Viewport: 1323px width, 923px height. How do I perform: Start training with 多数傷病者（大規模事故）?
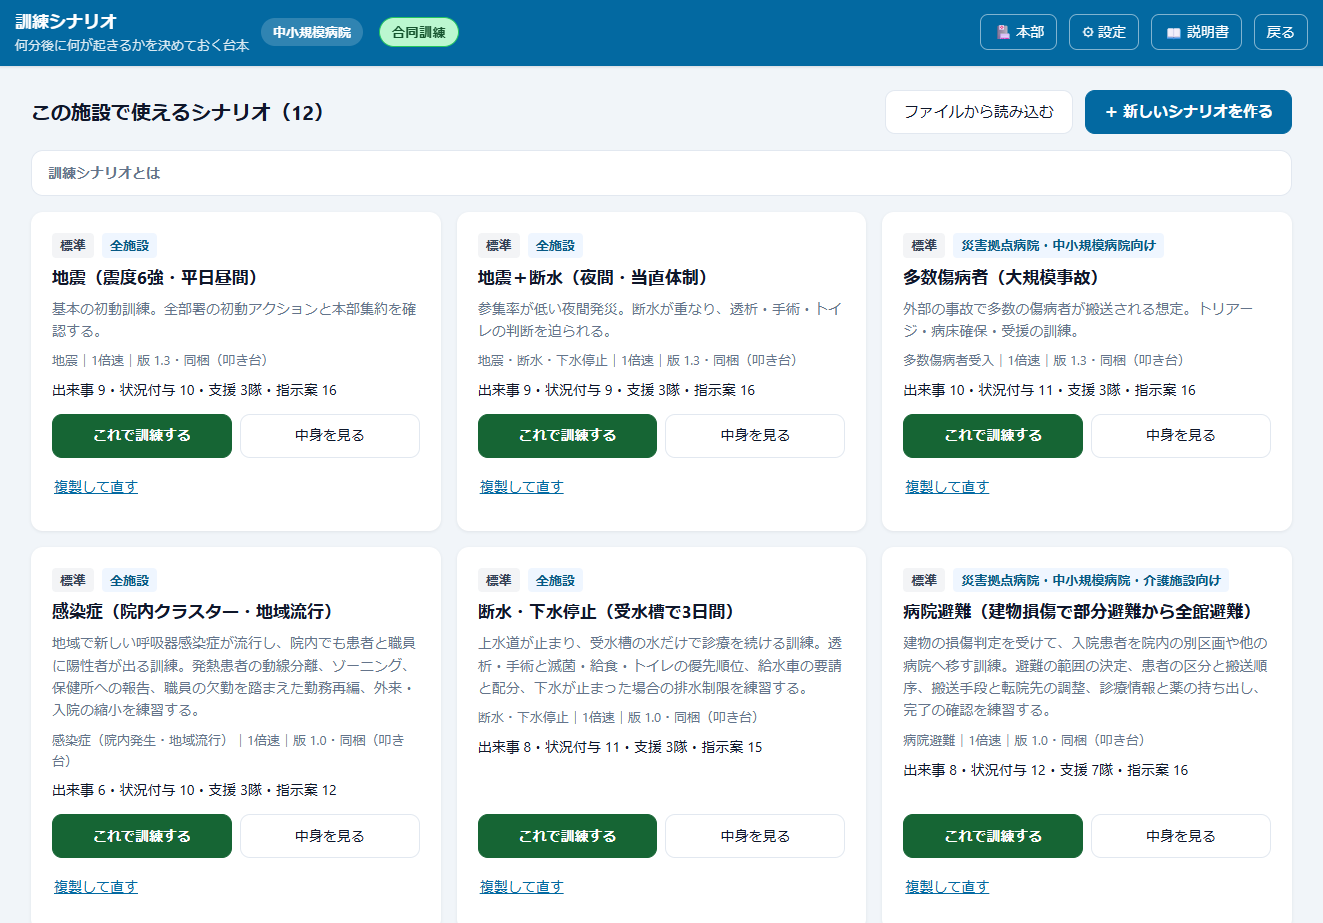(x=993, y=436)
